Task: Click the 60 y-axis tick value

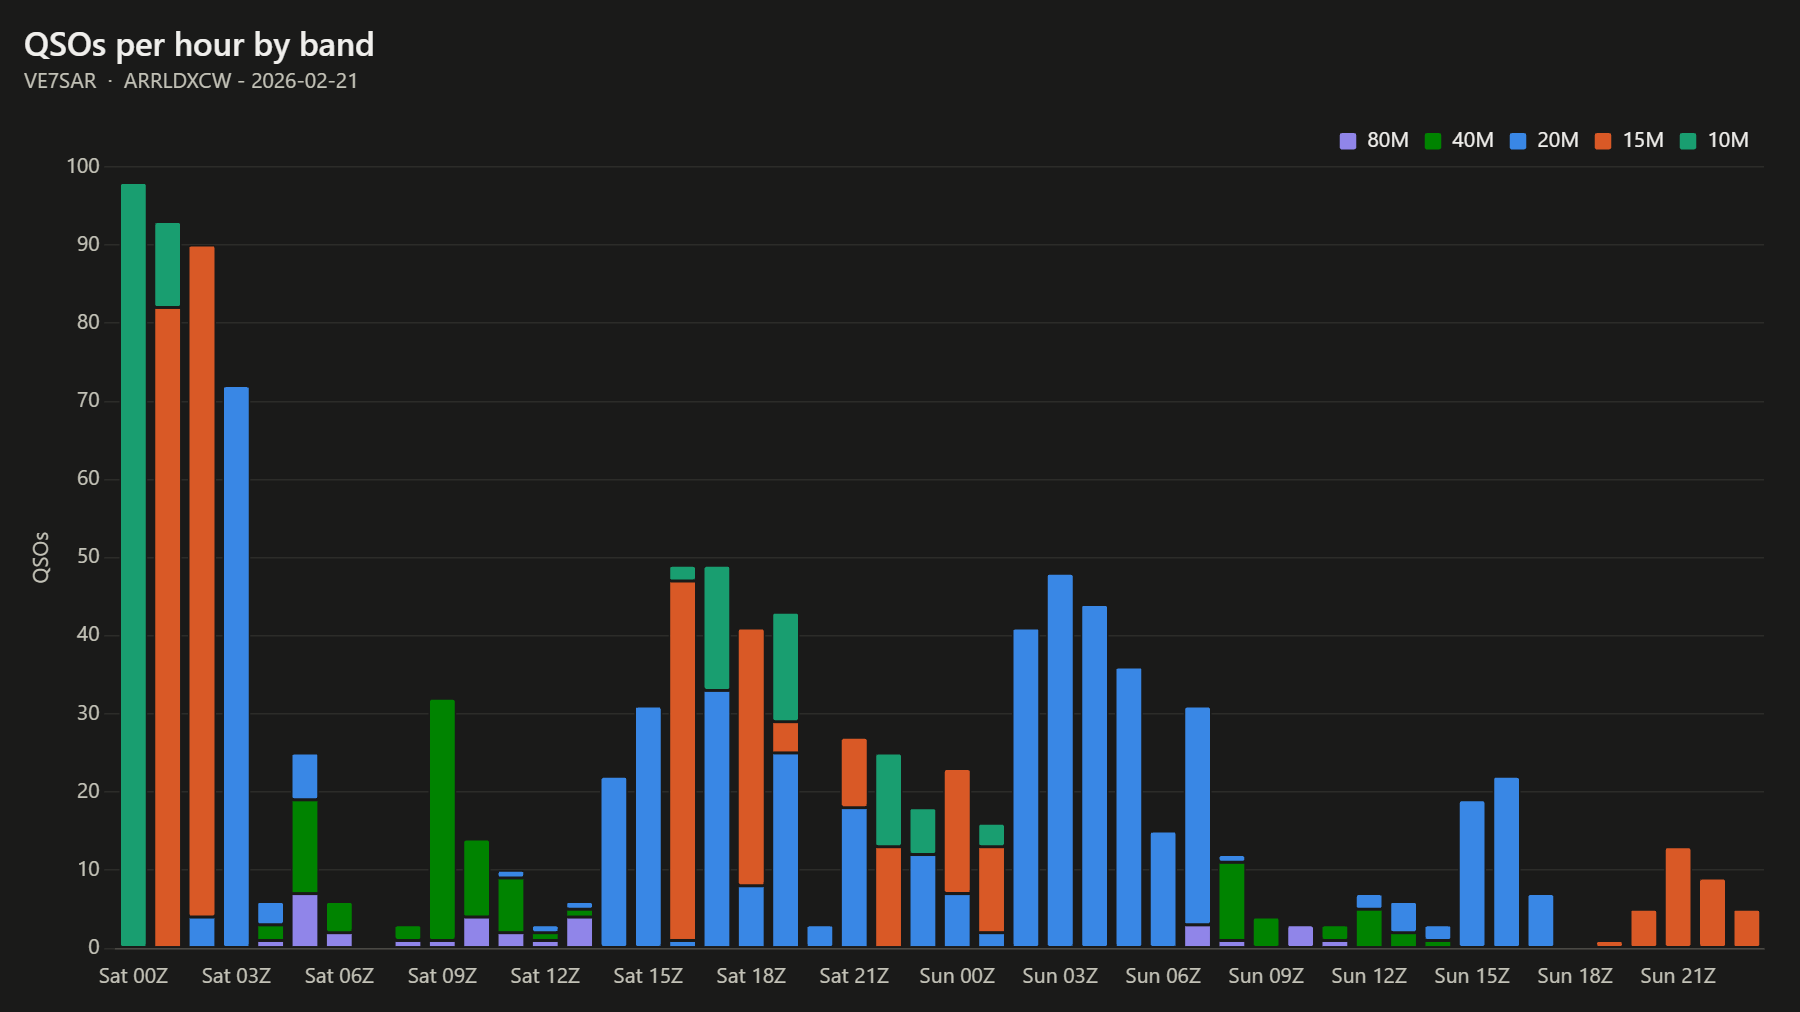Action: point(88,478)
